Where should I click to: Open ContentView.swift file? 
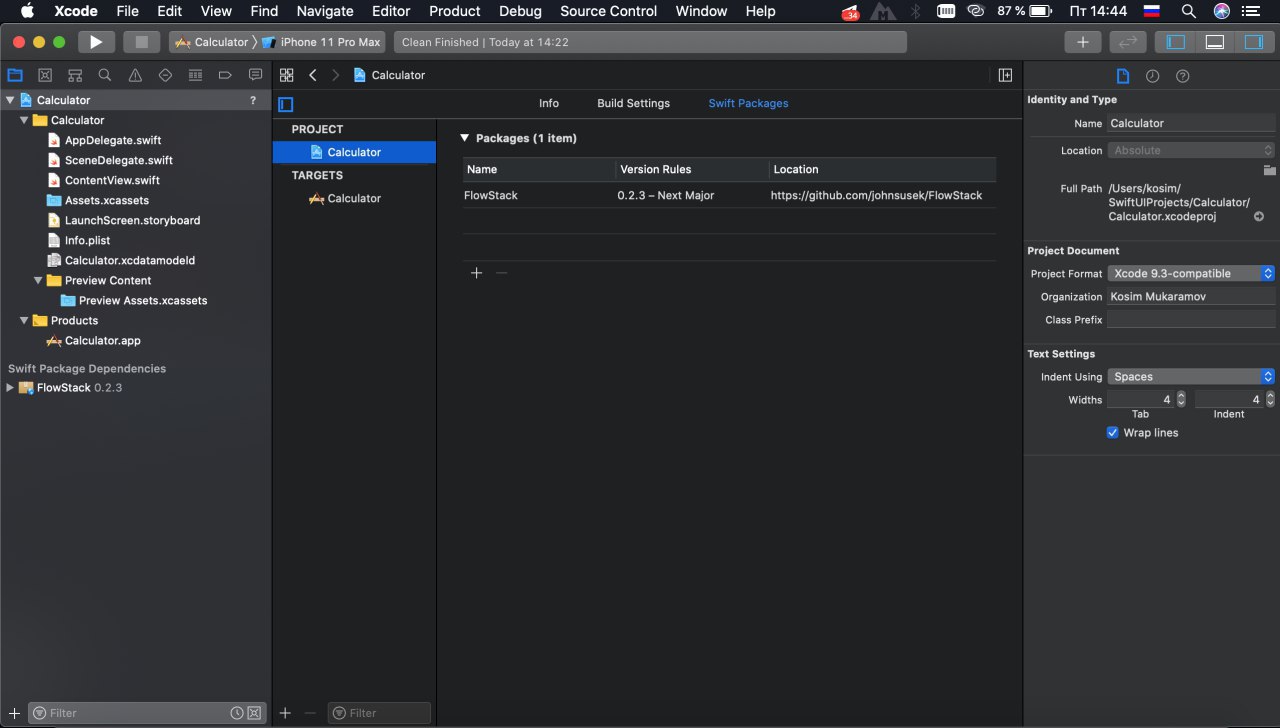click(x=112, y=180)
